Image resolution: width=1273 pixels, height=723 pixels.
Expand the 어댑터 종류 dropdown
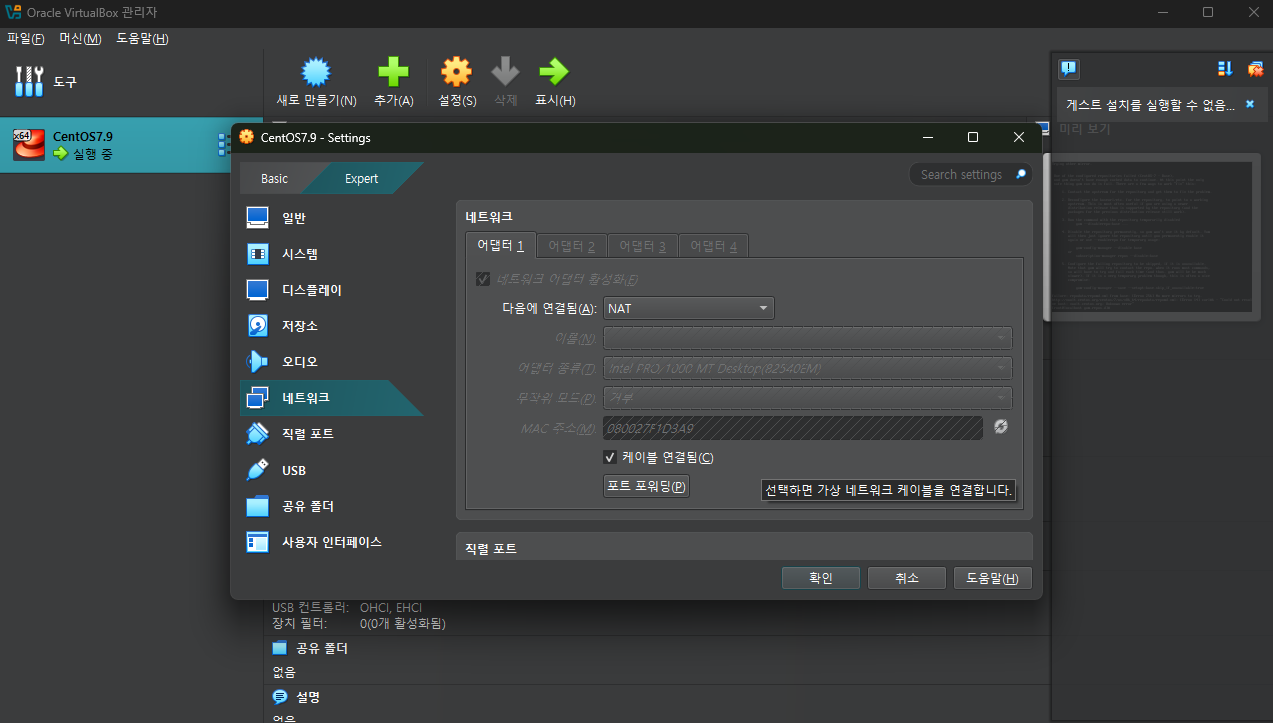[x=807, y=368]
